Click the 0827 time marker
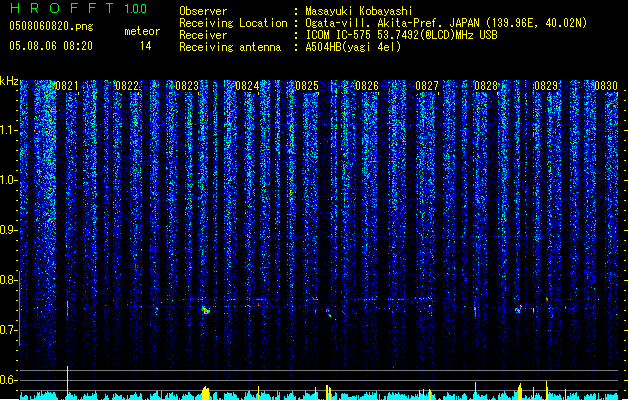Viewport: 629px width, 400px height. (x=427, y=86)
